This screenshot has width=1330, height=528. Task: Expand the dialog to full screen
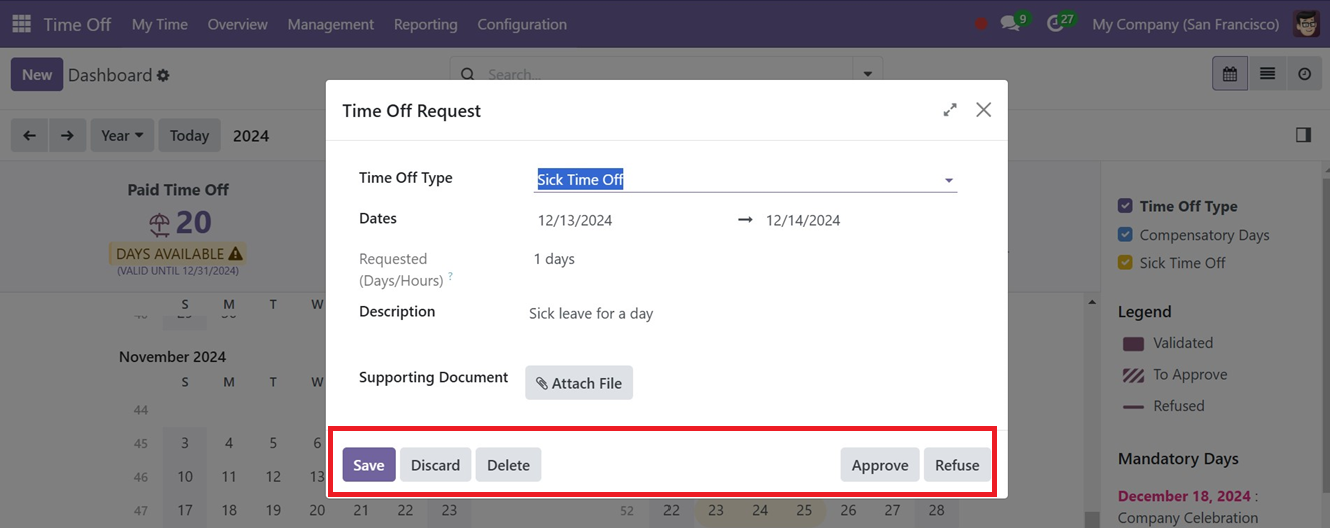click(950, 110)
